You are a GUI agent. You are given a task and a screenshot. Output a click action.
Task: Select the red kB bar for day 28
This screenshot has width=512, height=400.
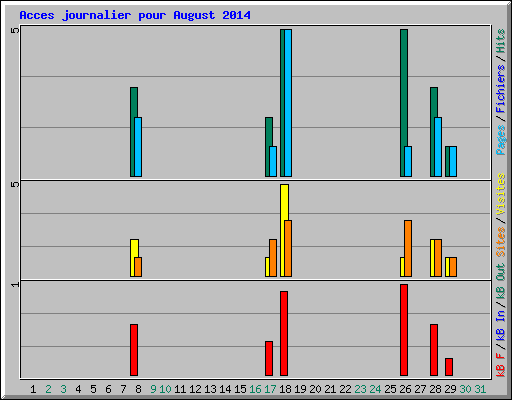(x=434, y=350)
